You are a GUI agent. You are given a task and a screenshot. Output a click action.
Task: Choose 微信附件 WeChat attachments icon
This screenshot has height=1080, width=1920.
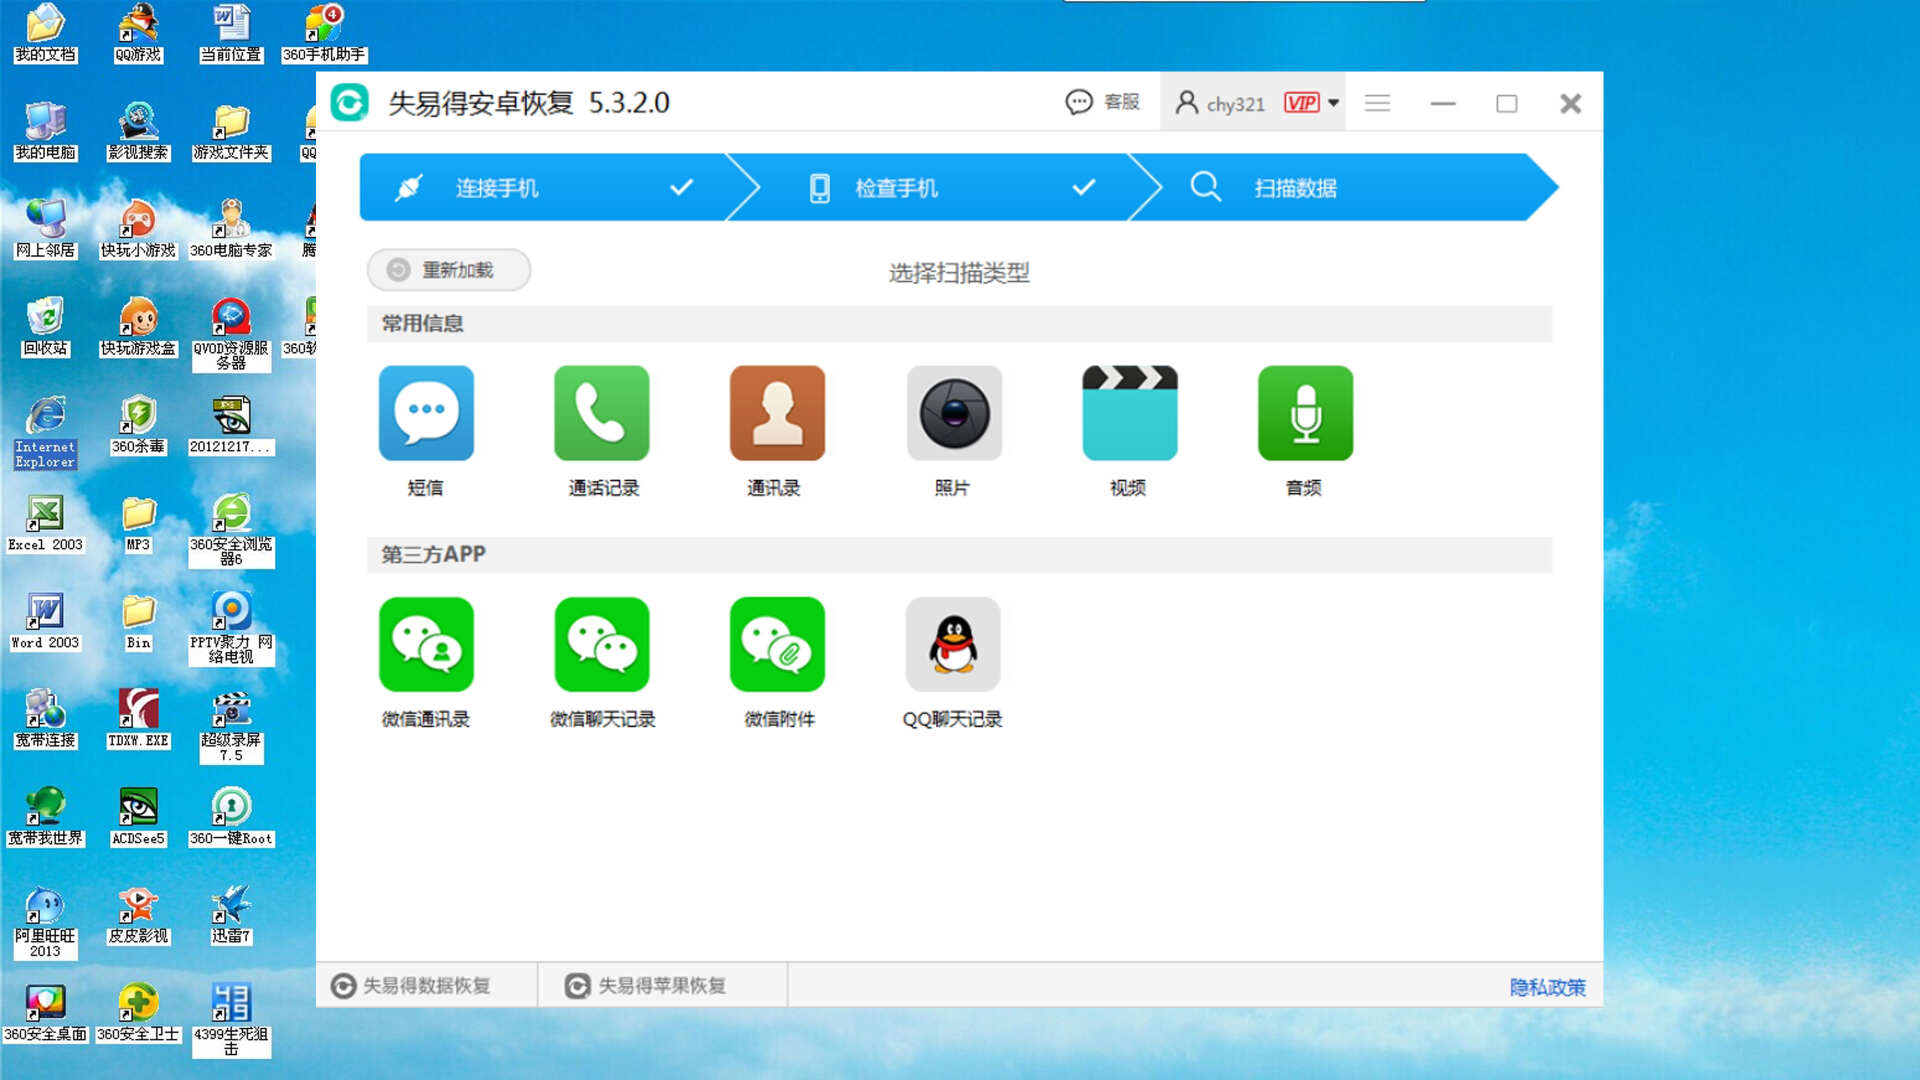tap(777, 644)
